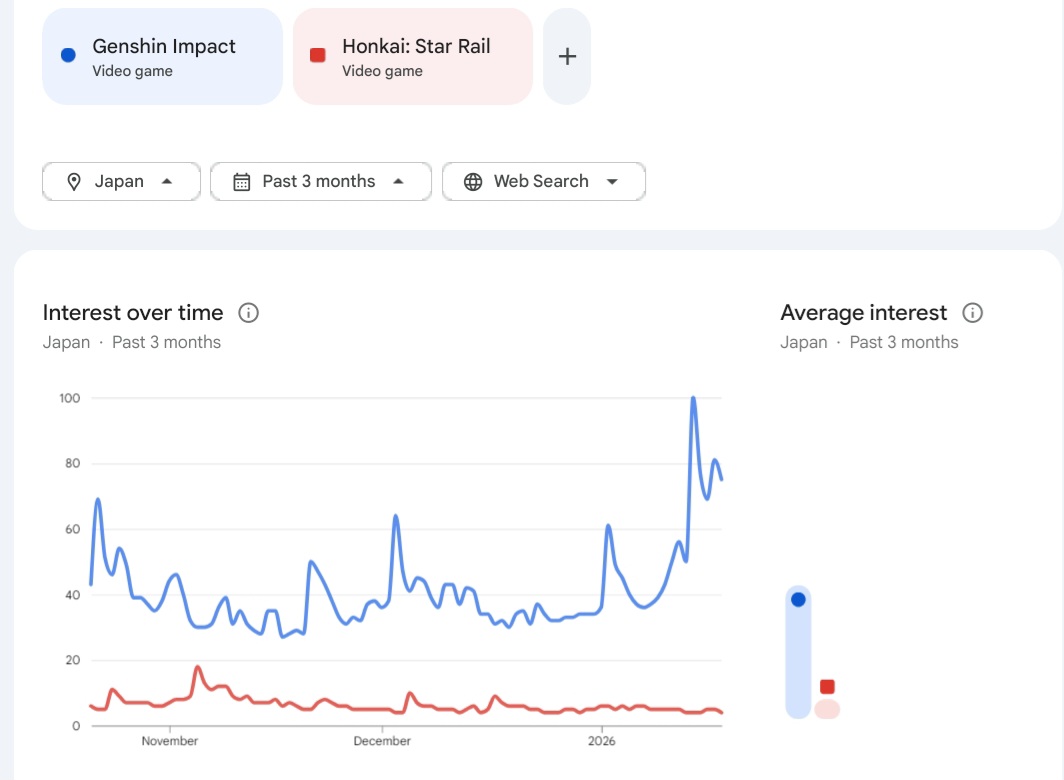Click the red Honkai average interest marker
The height and width of the screenshot is (780, 1064).
(x=827, y=687)
